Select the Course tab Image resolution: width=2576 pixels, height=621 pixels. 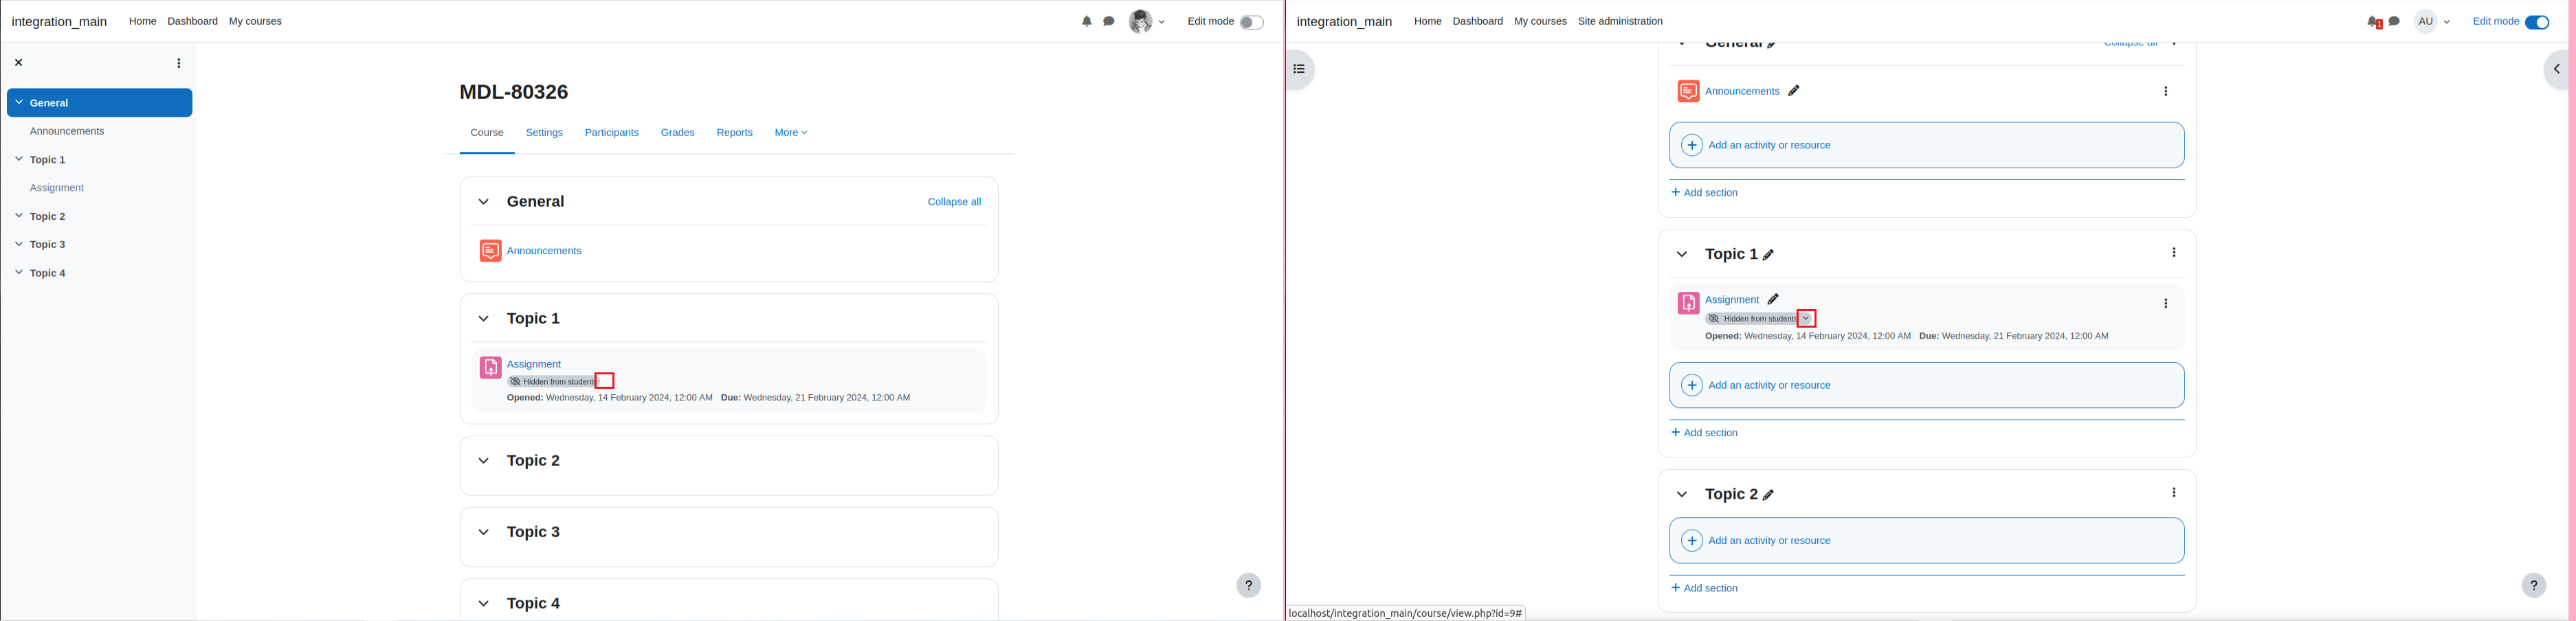pyautogui.click(x=487, y=133)
